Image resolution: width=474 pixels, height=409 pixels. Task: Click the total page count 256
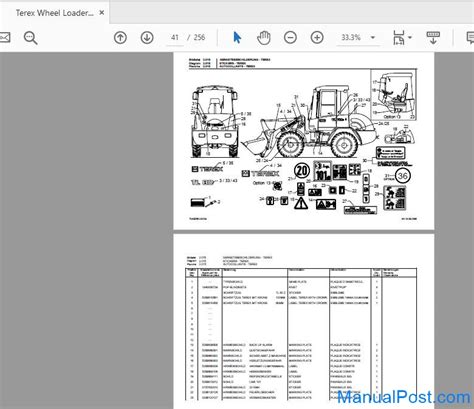coord(199,38)
